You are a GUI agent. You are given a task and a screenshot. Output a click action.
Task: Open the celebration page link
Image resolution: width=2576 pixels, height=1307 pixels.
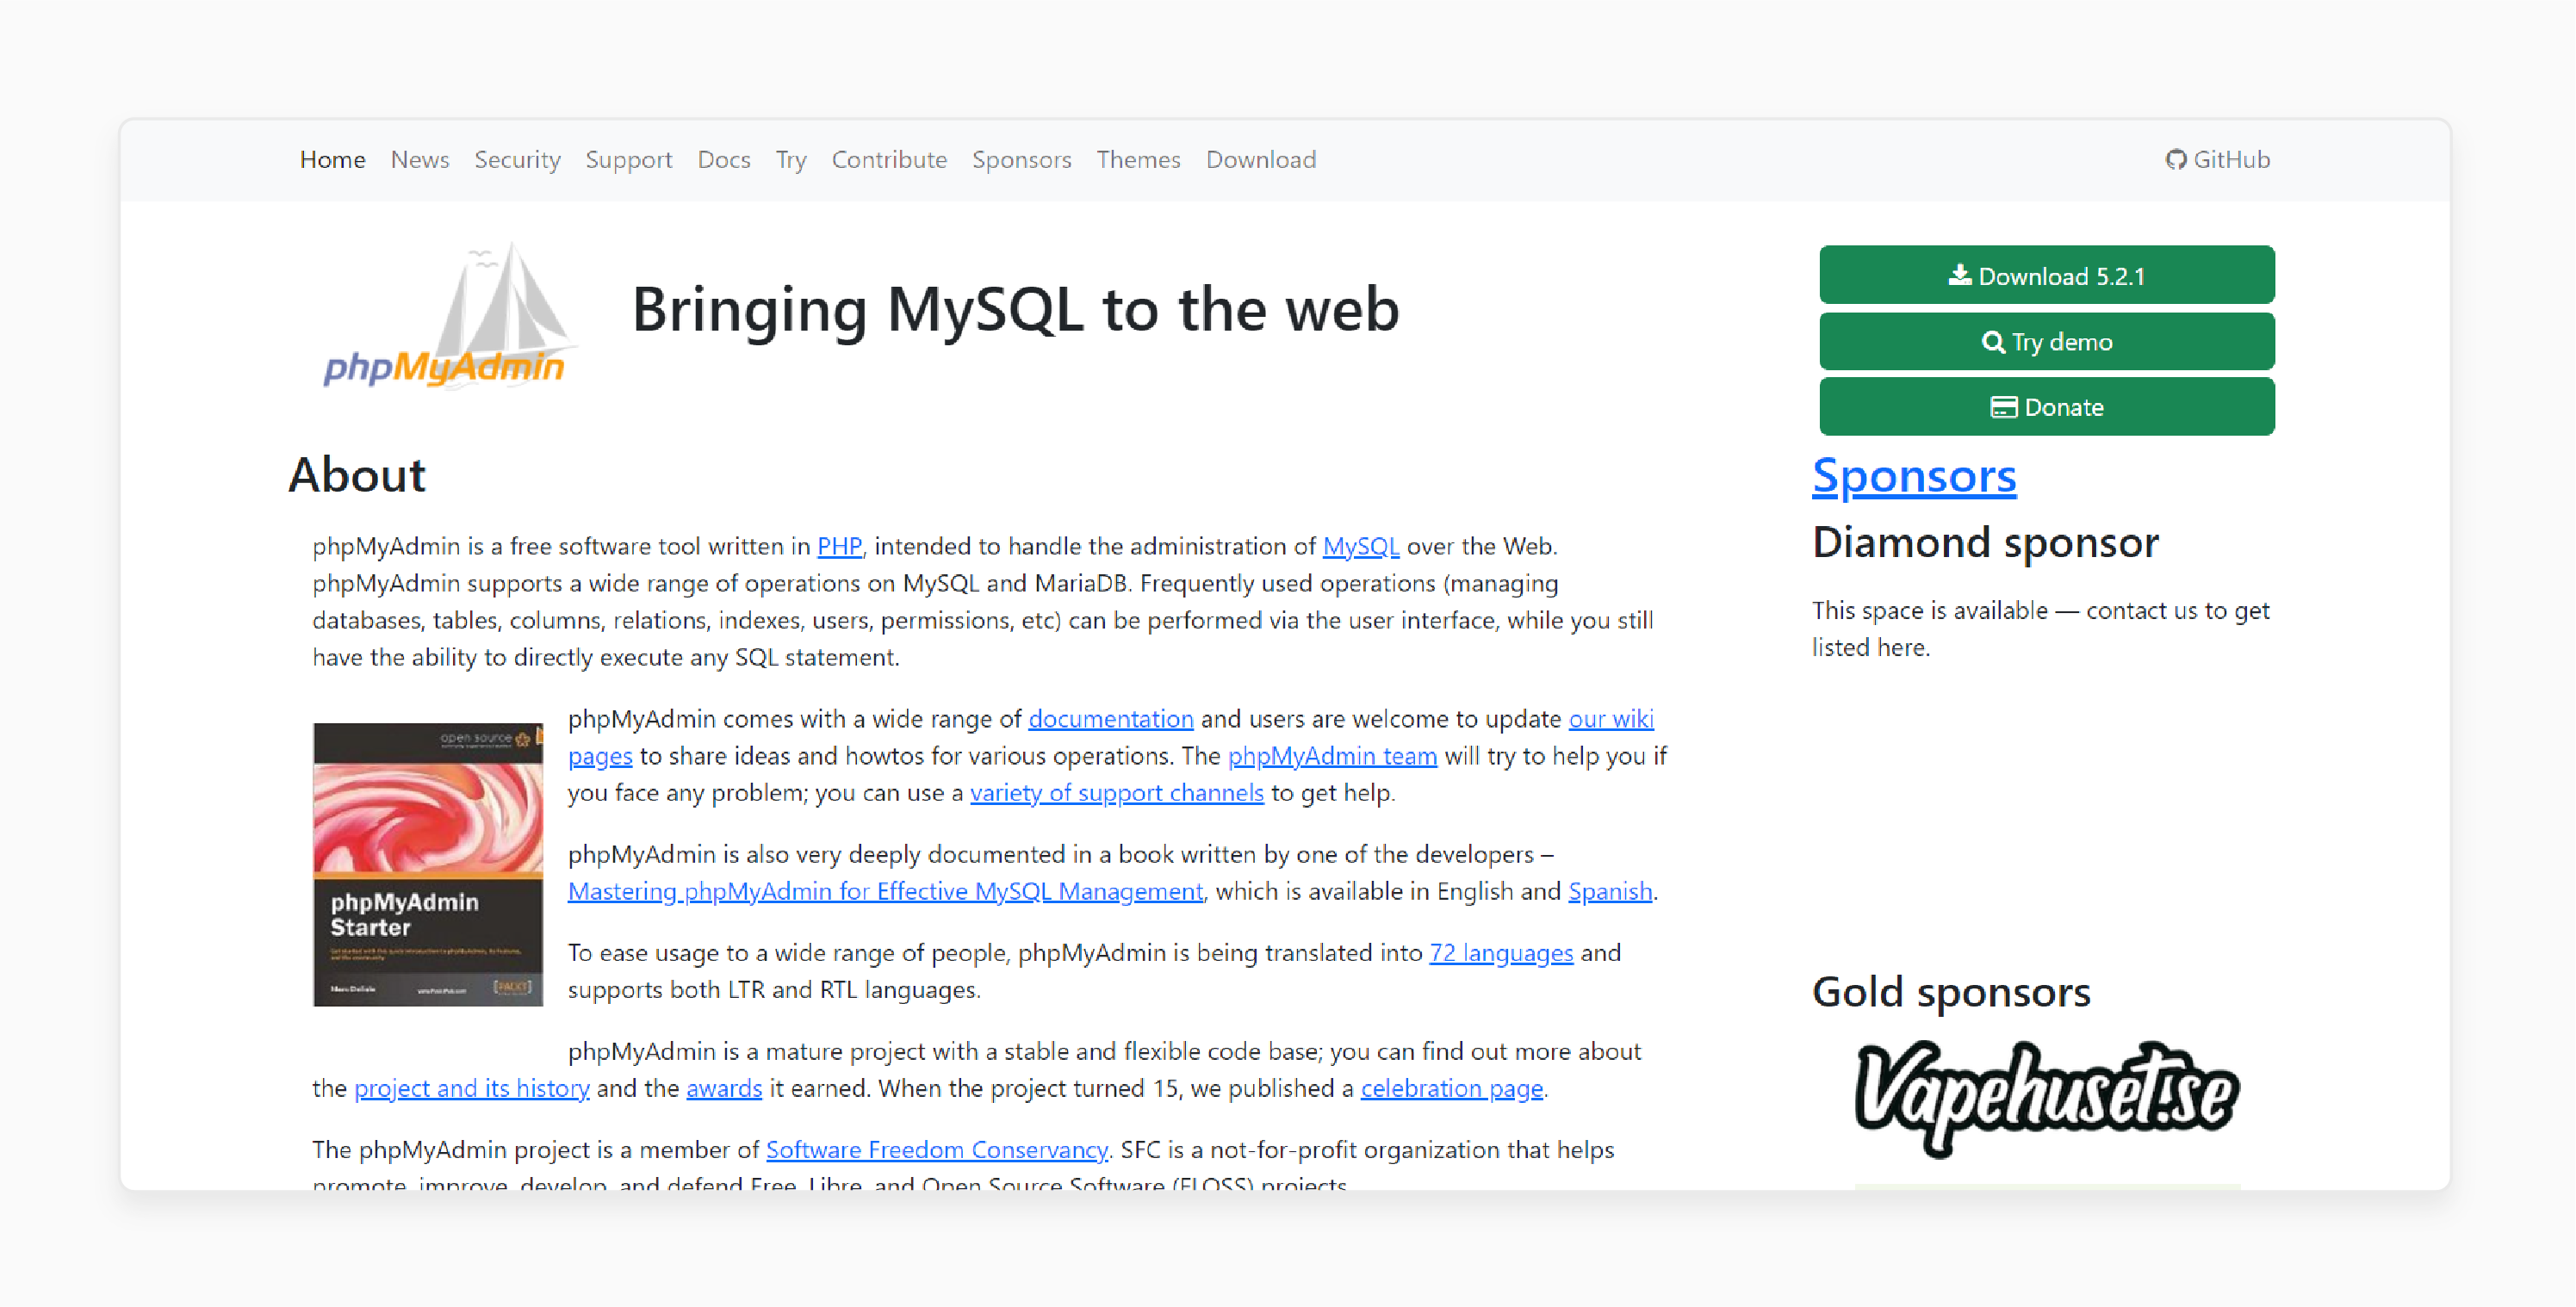[x=1452, y=1088]
